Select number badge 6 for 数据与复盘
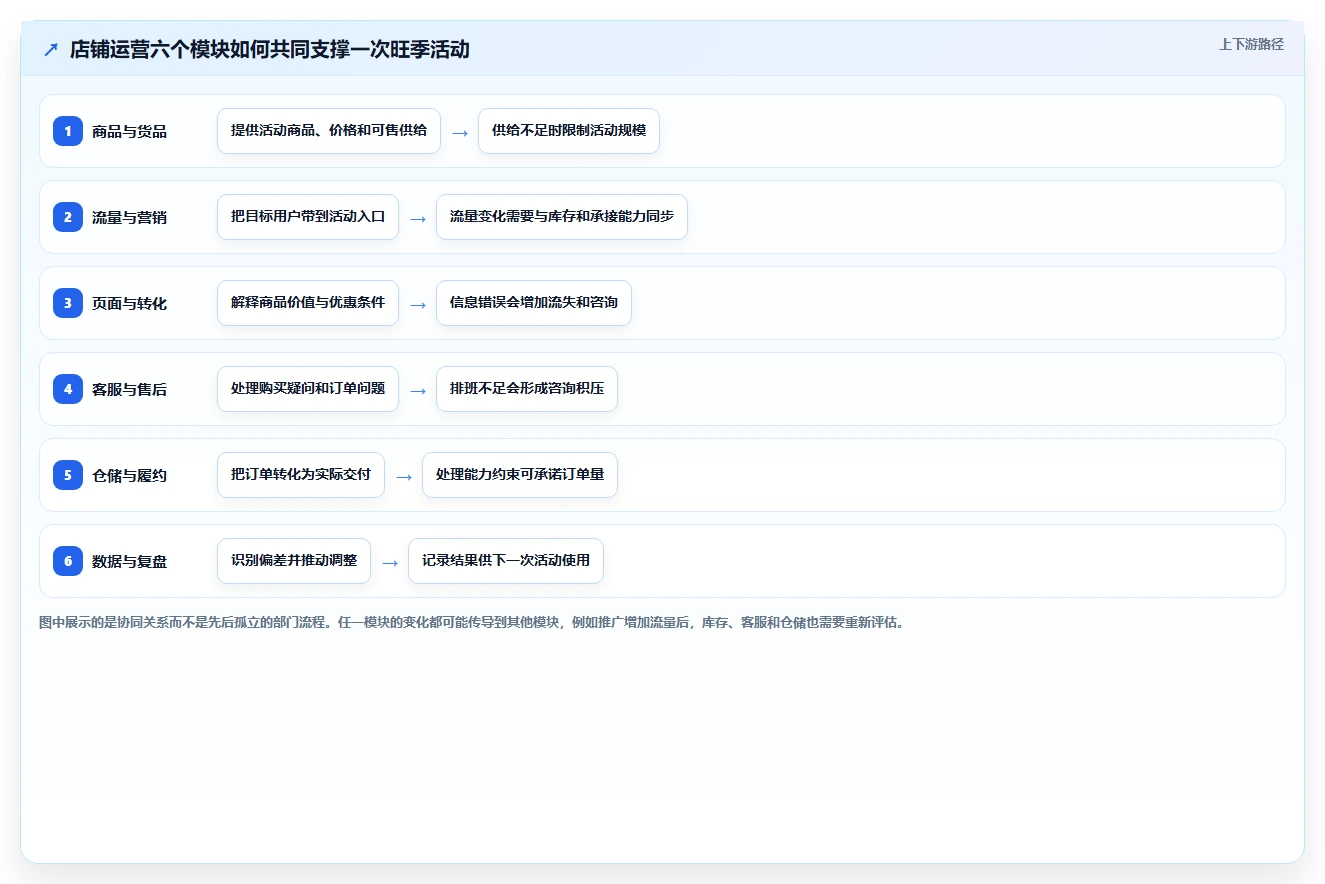The height and width of the screenshot is (884, 1325). [x=68, y=560]
